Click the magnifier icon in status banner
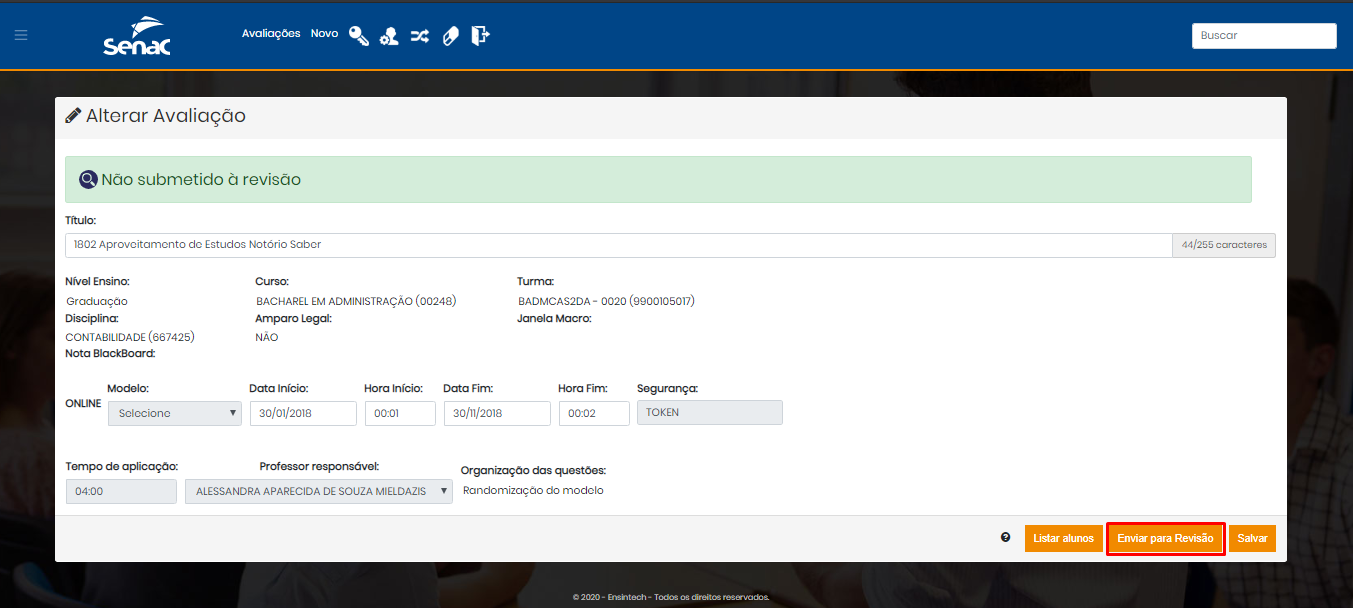 (x=88, y=180)
